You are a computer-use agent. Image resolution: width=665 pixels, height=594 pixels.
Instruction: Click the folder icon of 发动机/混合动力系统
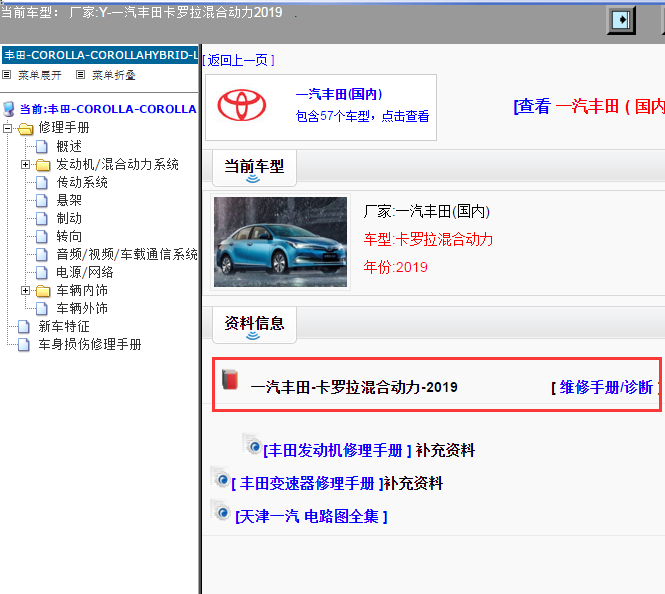coord(43,165)
